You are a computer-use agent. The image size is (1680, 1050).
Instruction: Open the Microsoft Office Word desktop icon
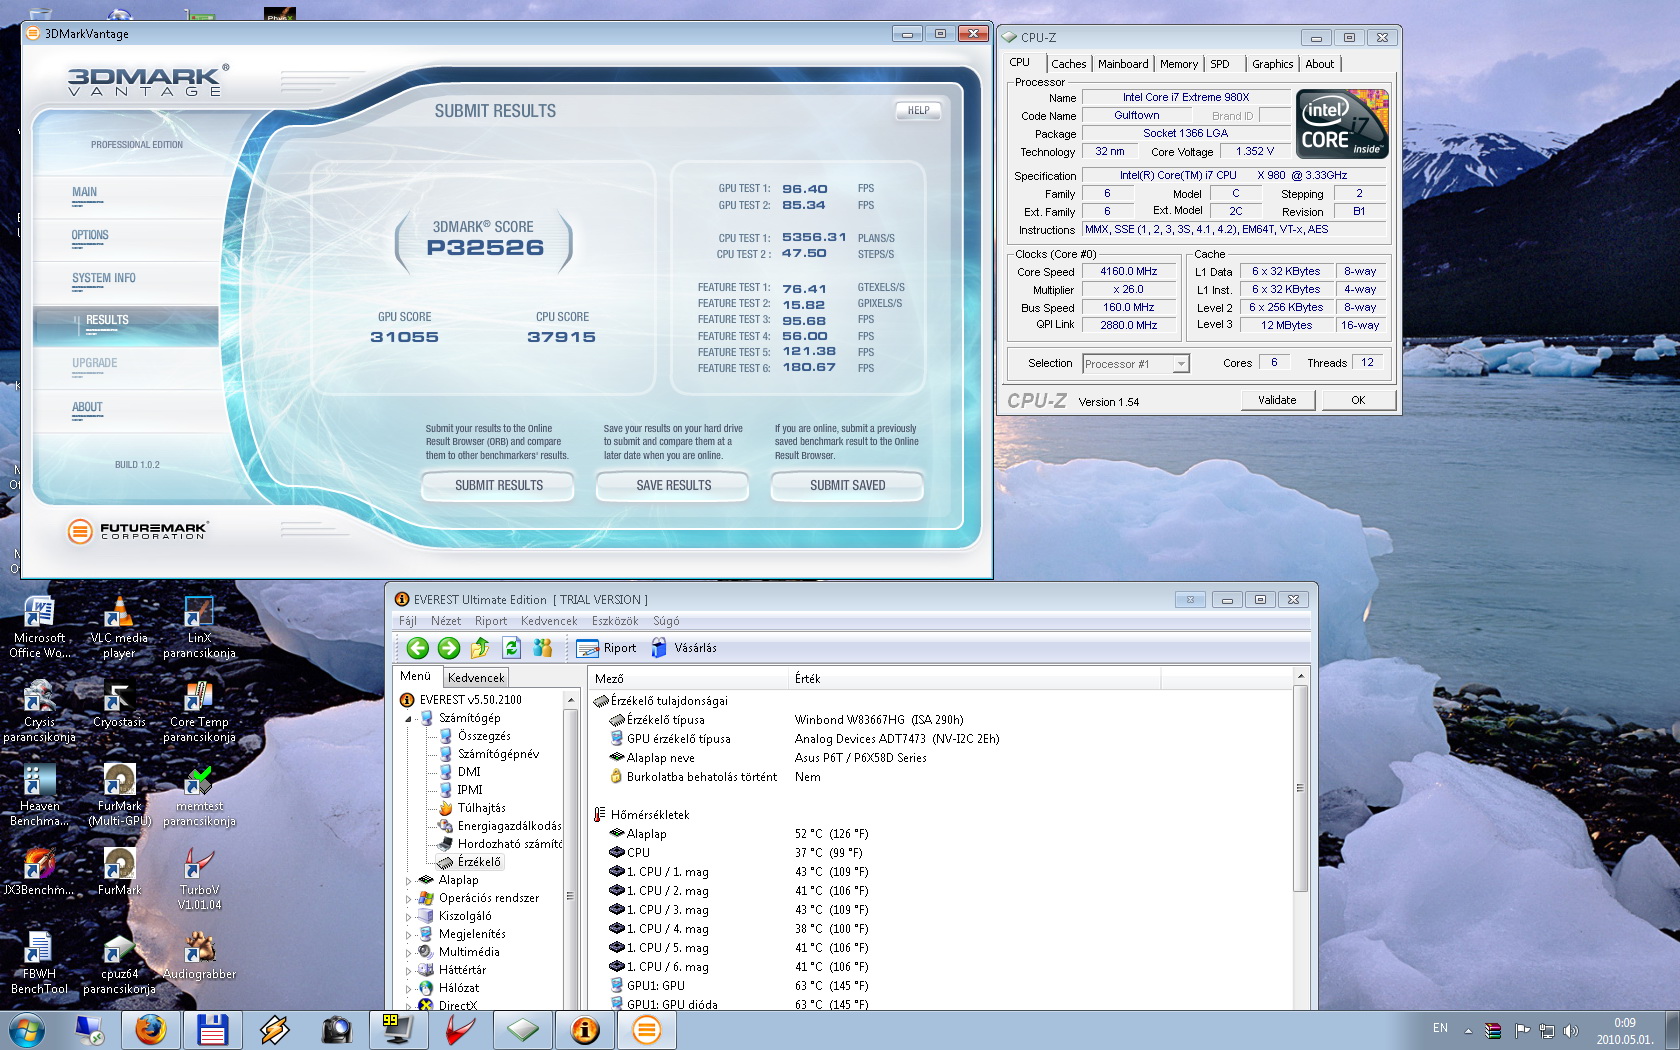[39, 627]
